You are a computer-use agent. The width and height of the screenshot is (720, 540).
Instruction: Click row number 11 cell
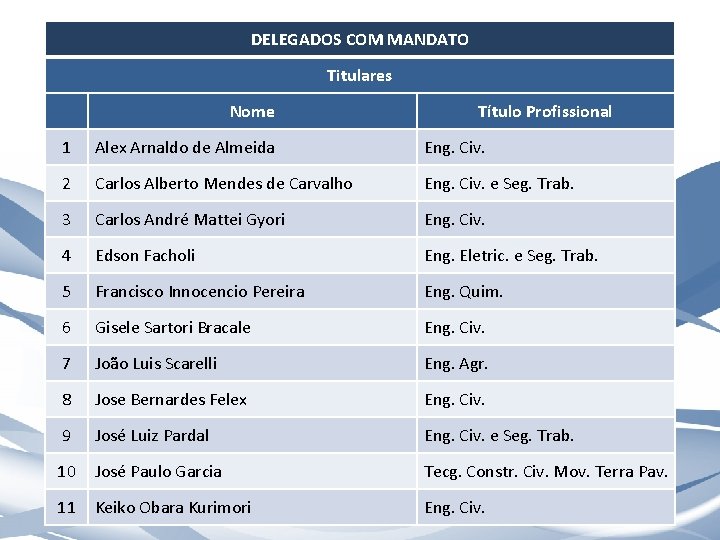click(x=66, y=507)
